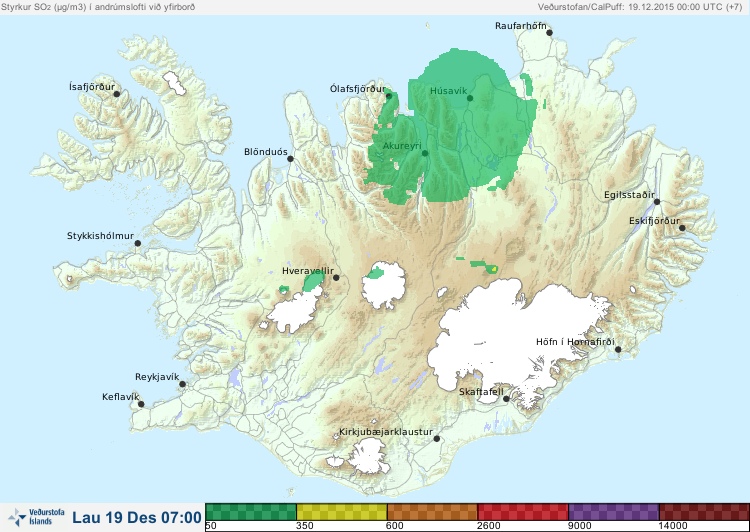This screenshot has height=532, width=750.
Task: Click the purple 9000 legend color band
Action: point(614,512)
